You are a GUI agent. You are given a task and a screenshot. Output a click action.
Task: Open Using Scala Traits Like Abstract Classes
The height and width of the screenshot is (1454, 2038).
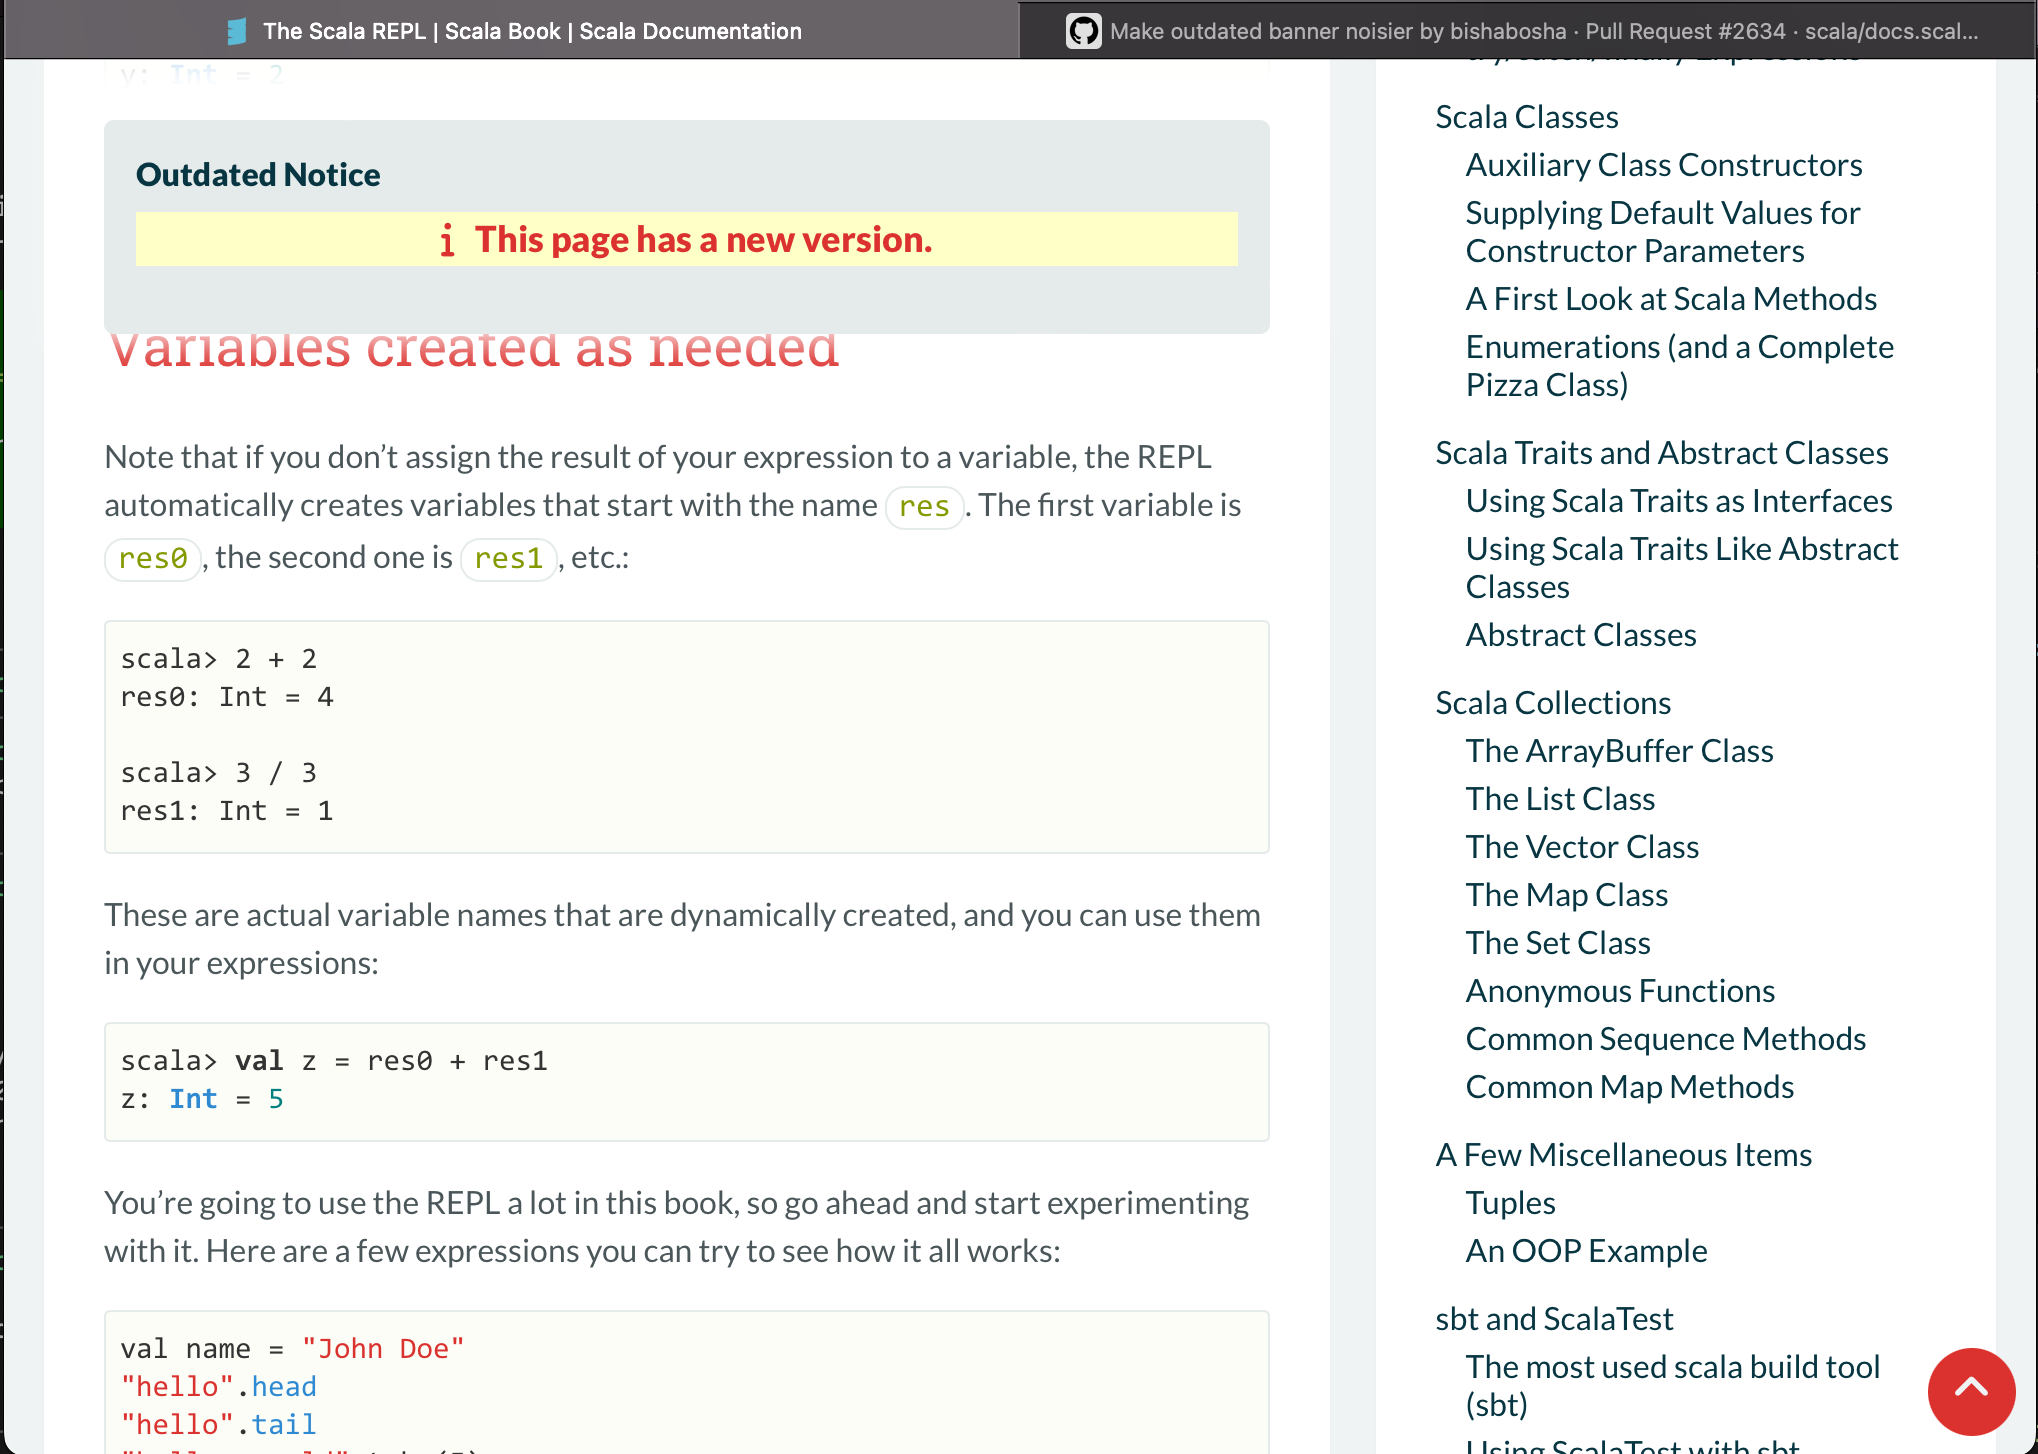pos(1681,568)
